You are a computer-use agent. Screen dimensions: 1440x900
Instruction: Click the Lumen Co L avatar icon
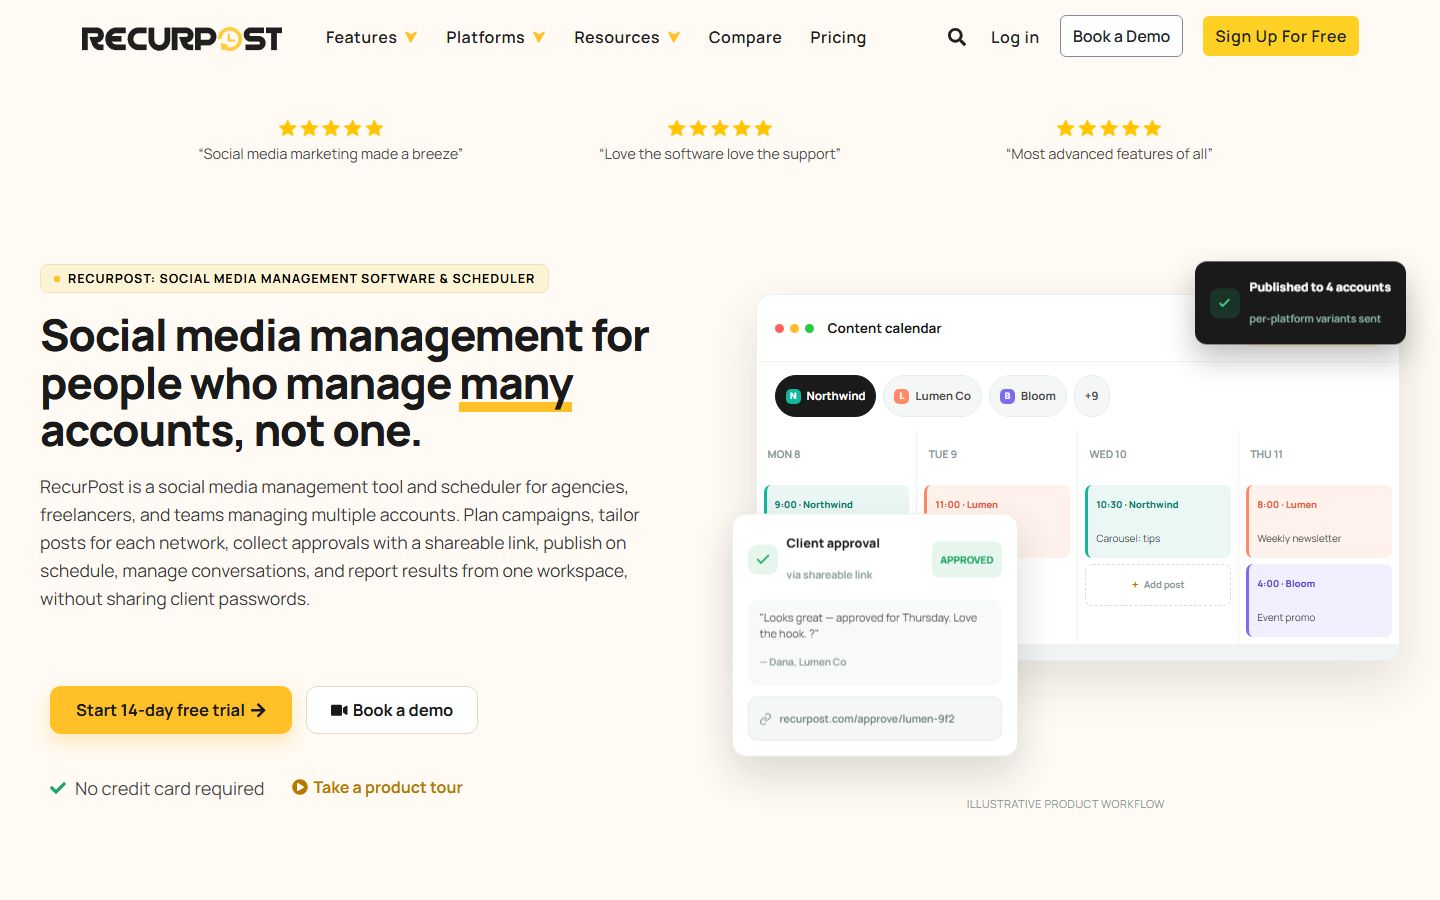tap(901, 396)
